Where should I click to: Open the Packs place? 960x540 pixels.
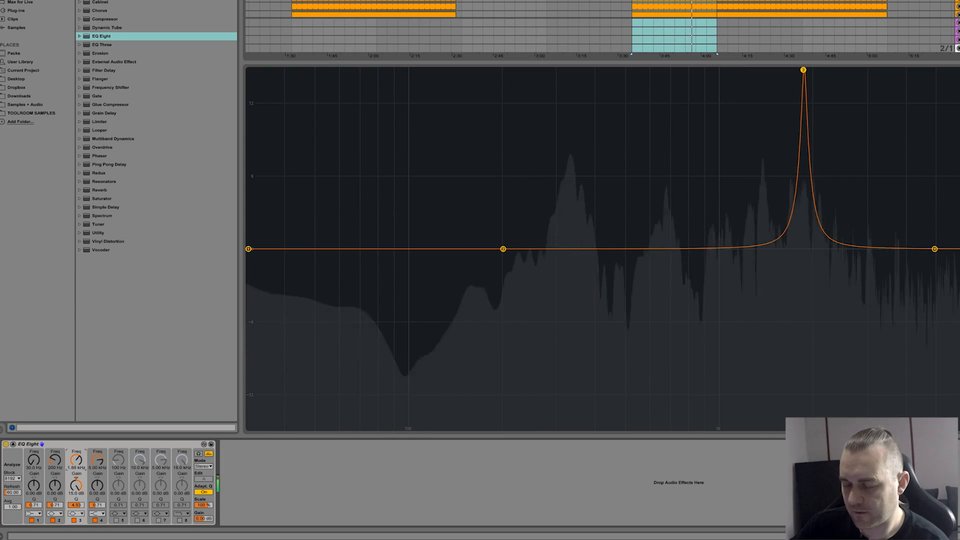13,53
